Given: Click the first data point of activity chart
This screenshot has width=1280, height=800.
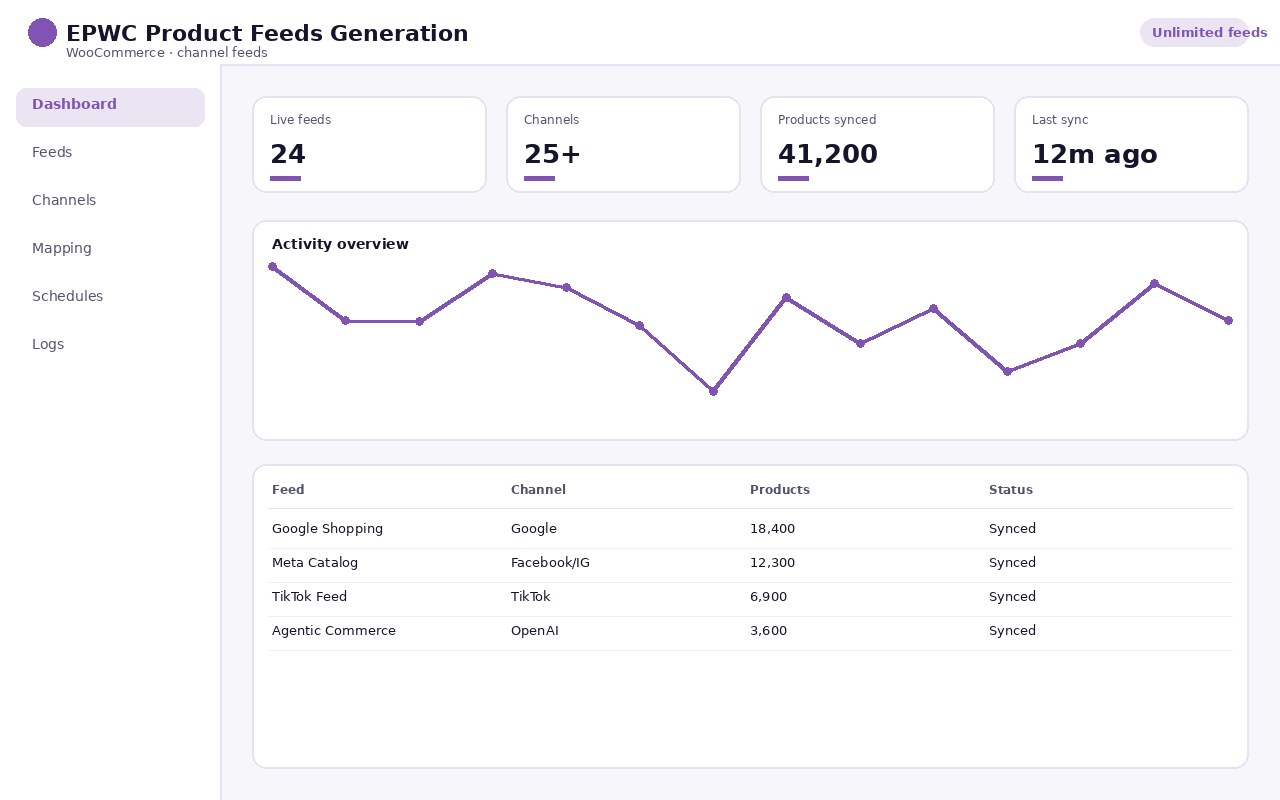Looking at the screenshot, I should point(272,266).
